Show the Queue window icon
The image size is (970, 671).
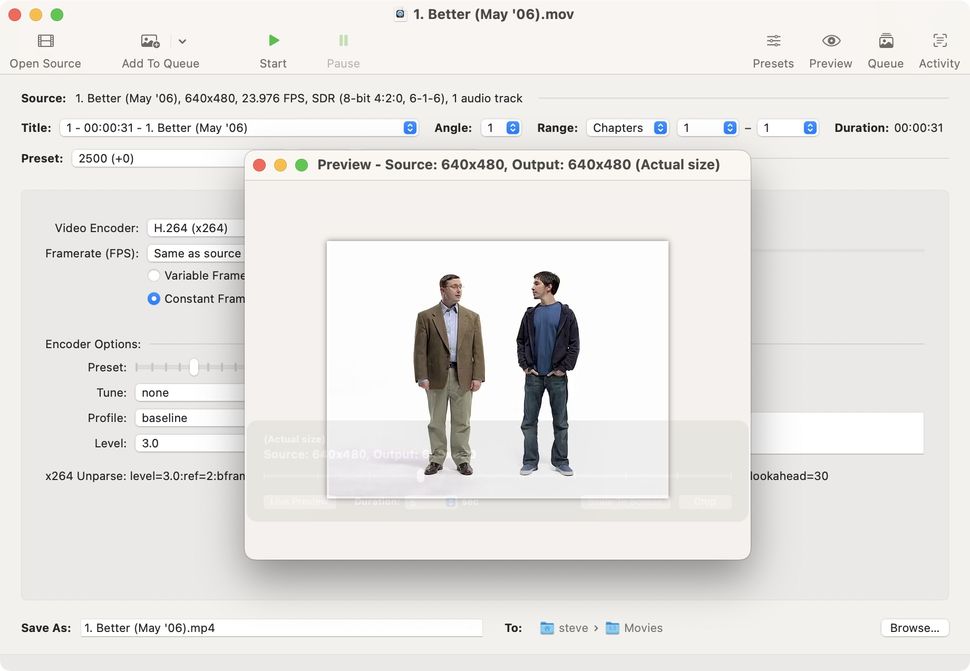pyautogui.click(x=885, y=41)
